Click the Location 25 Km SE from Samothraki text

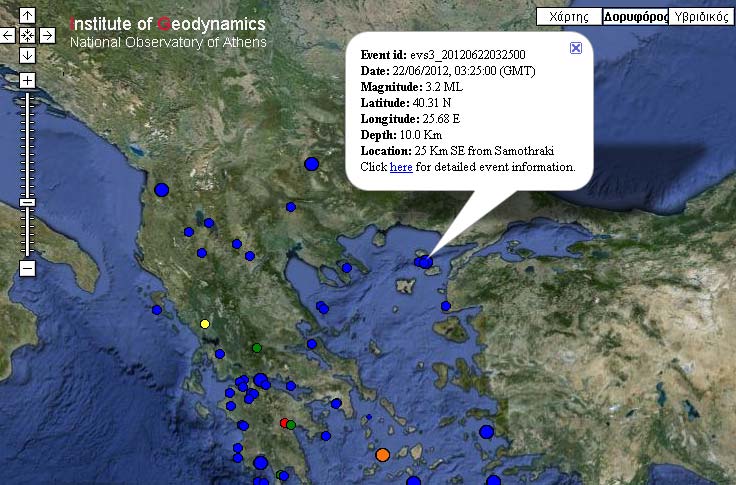point(457,151)
